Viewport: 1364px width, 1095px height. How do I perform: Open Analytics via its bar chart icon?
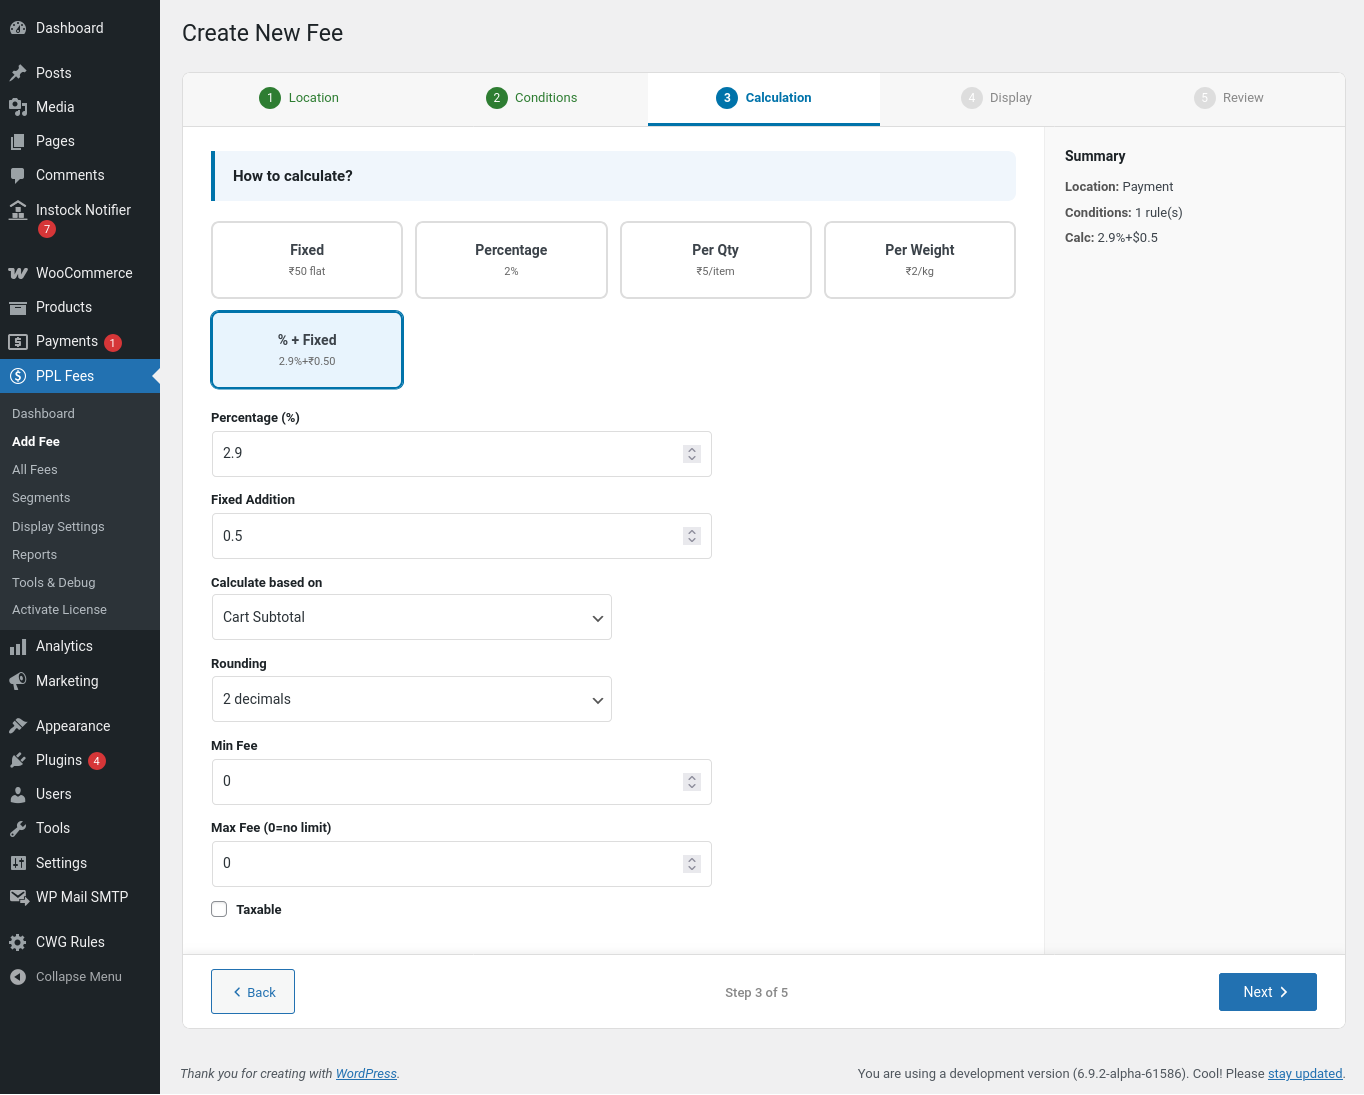pos(18,647)
